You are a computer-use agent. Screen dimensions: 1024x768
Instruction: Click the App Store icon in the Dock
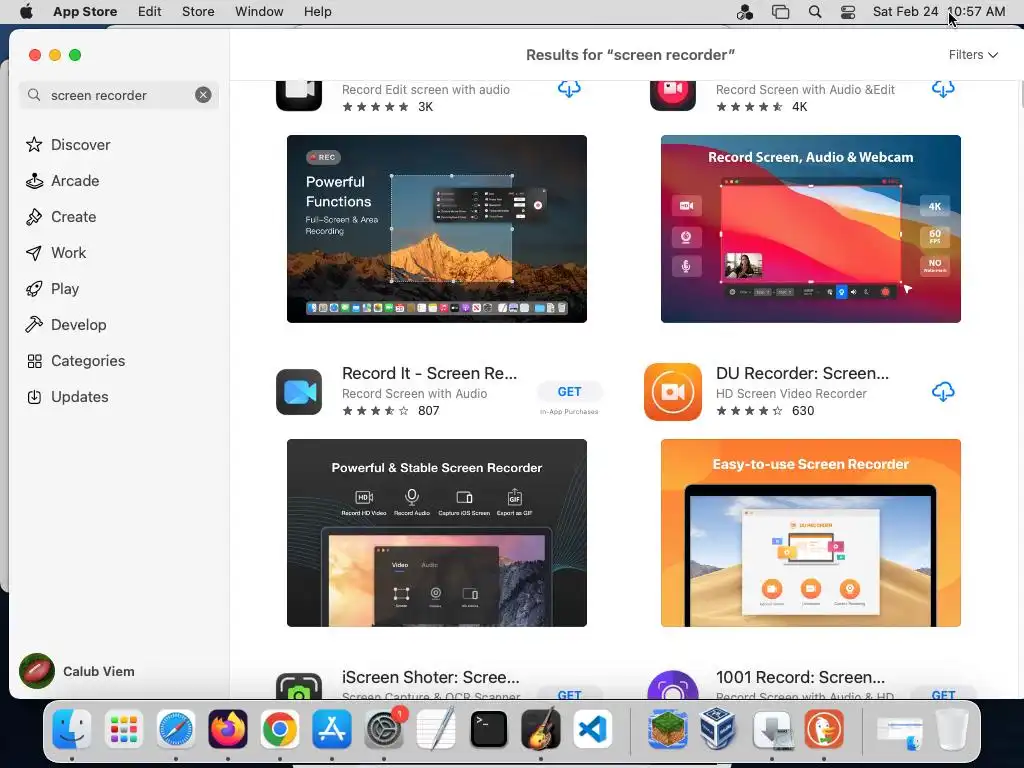pos(332,729)
